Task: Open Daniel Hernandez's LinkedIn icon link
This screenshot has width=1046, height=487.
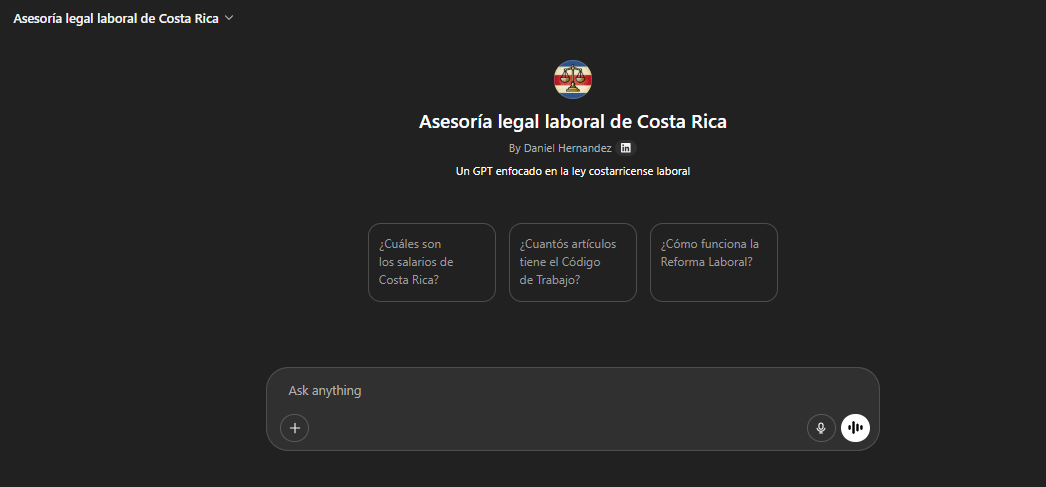Action: pos(626,148)
